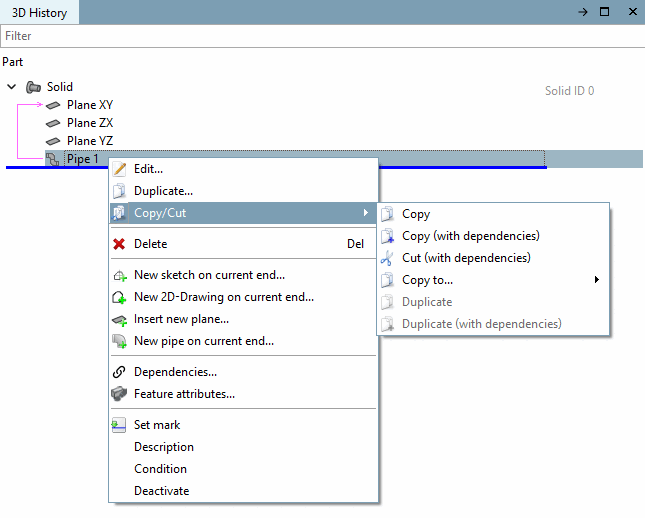Select Plane YZ in the tree

(x=90, y=141)
